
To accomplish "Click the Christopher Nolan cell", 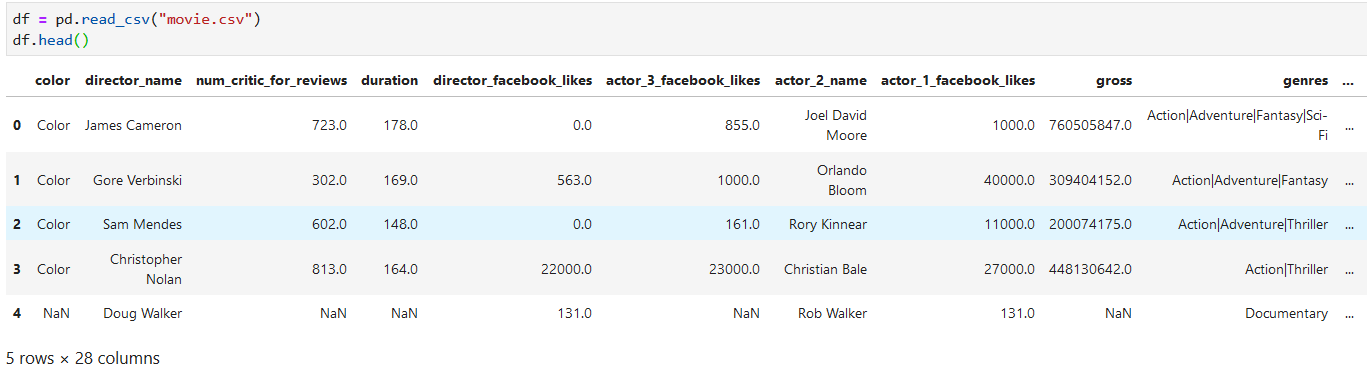I will click(x=146, y=269).
